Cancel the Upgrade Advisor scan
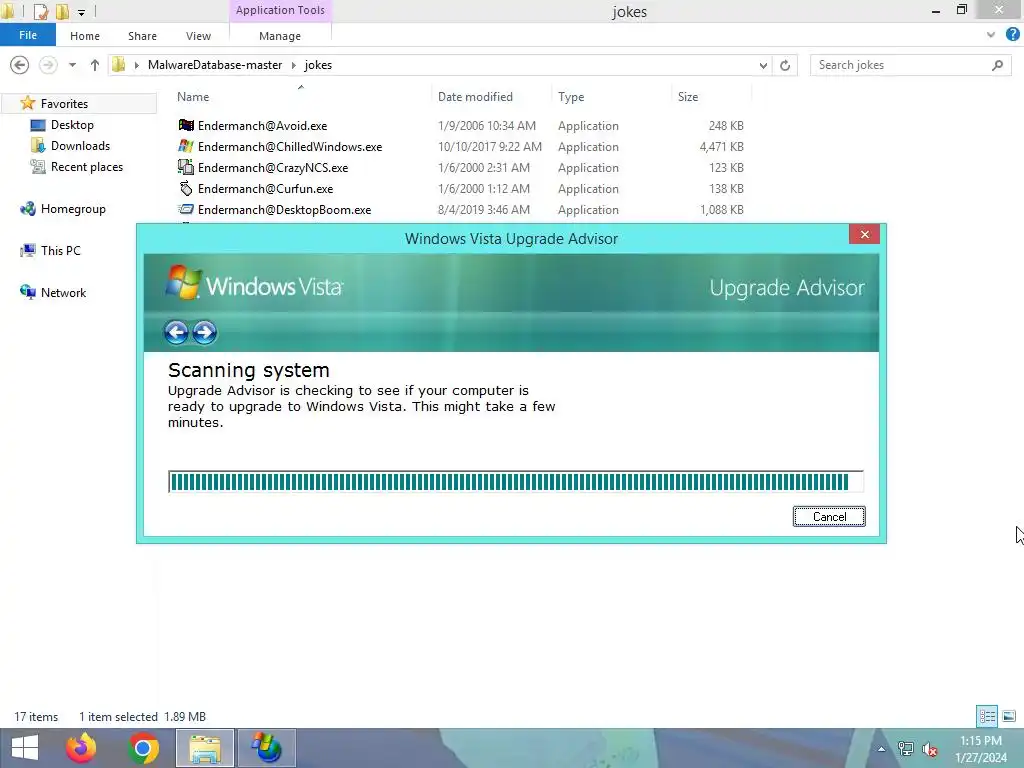 (x=829, y=517)
